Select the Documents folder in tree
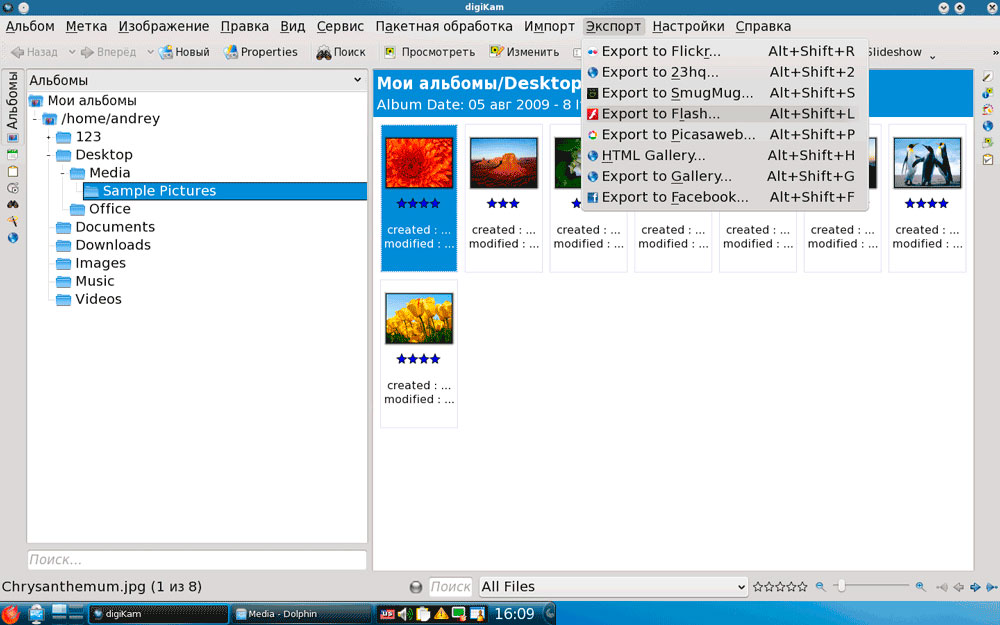The width and height of the screenshot is (1000, 625). [105, 227]
